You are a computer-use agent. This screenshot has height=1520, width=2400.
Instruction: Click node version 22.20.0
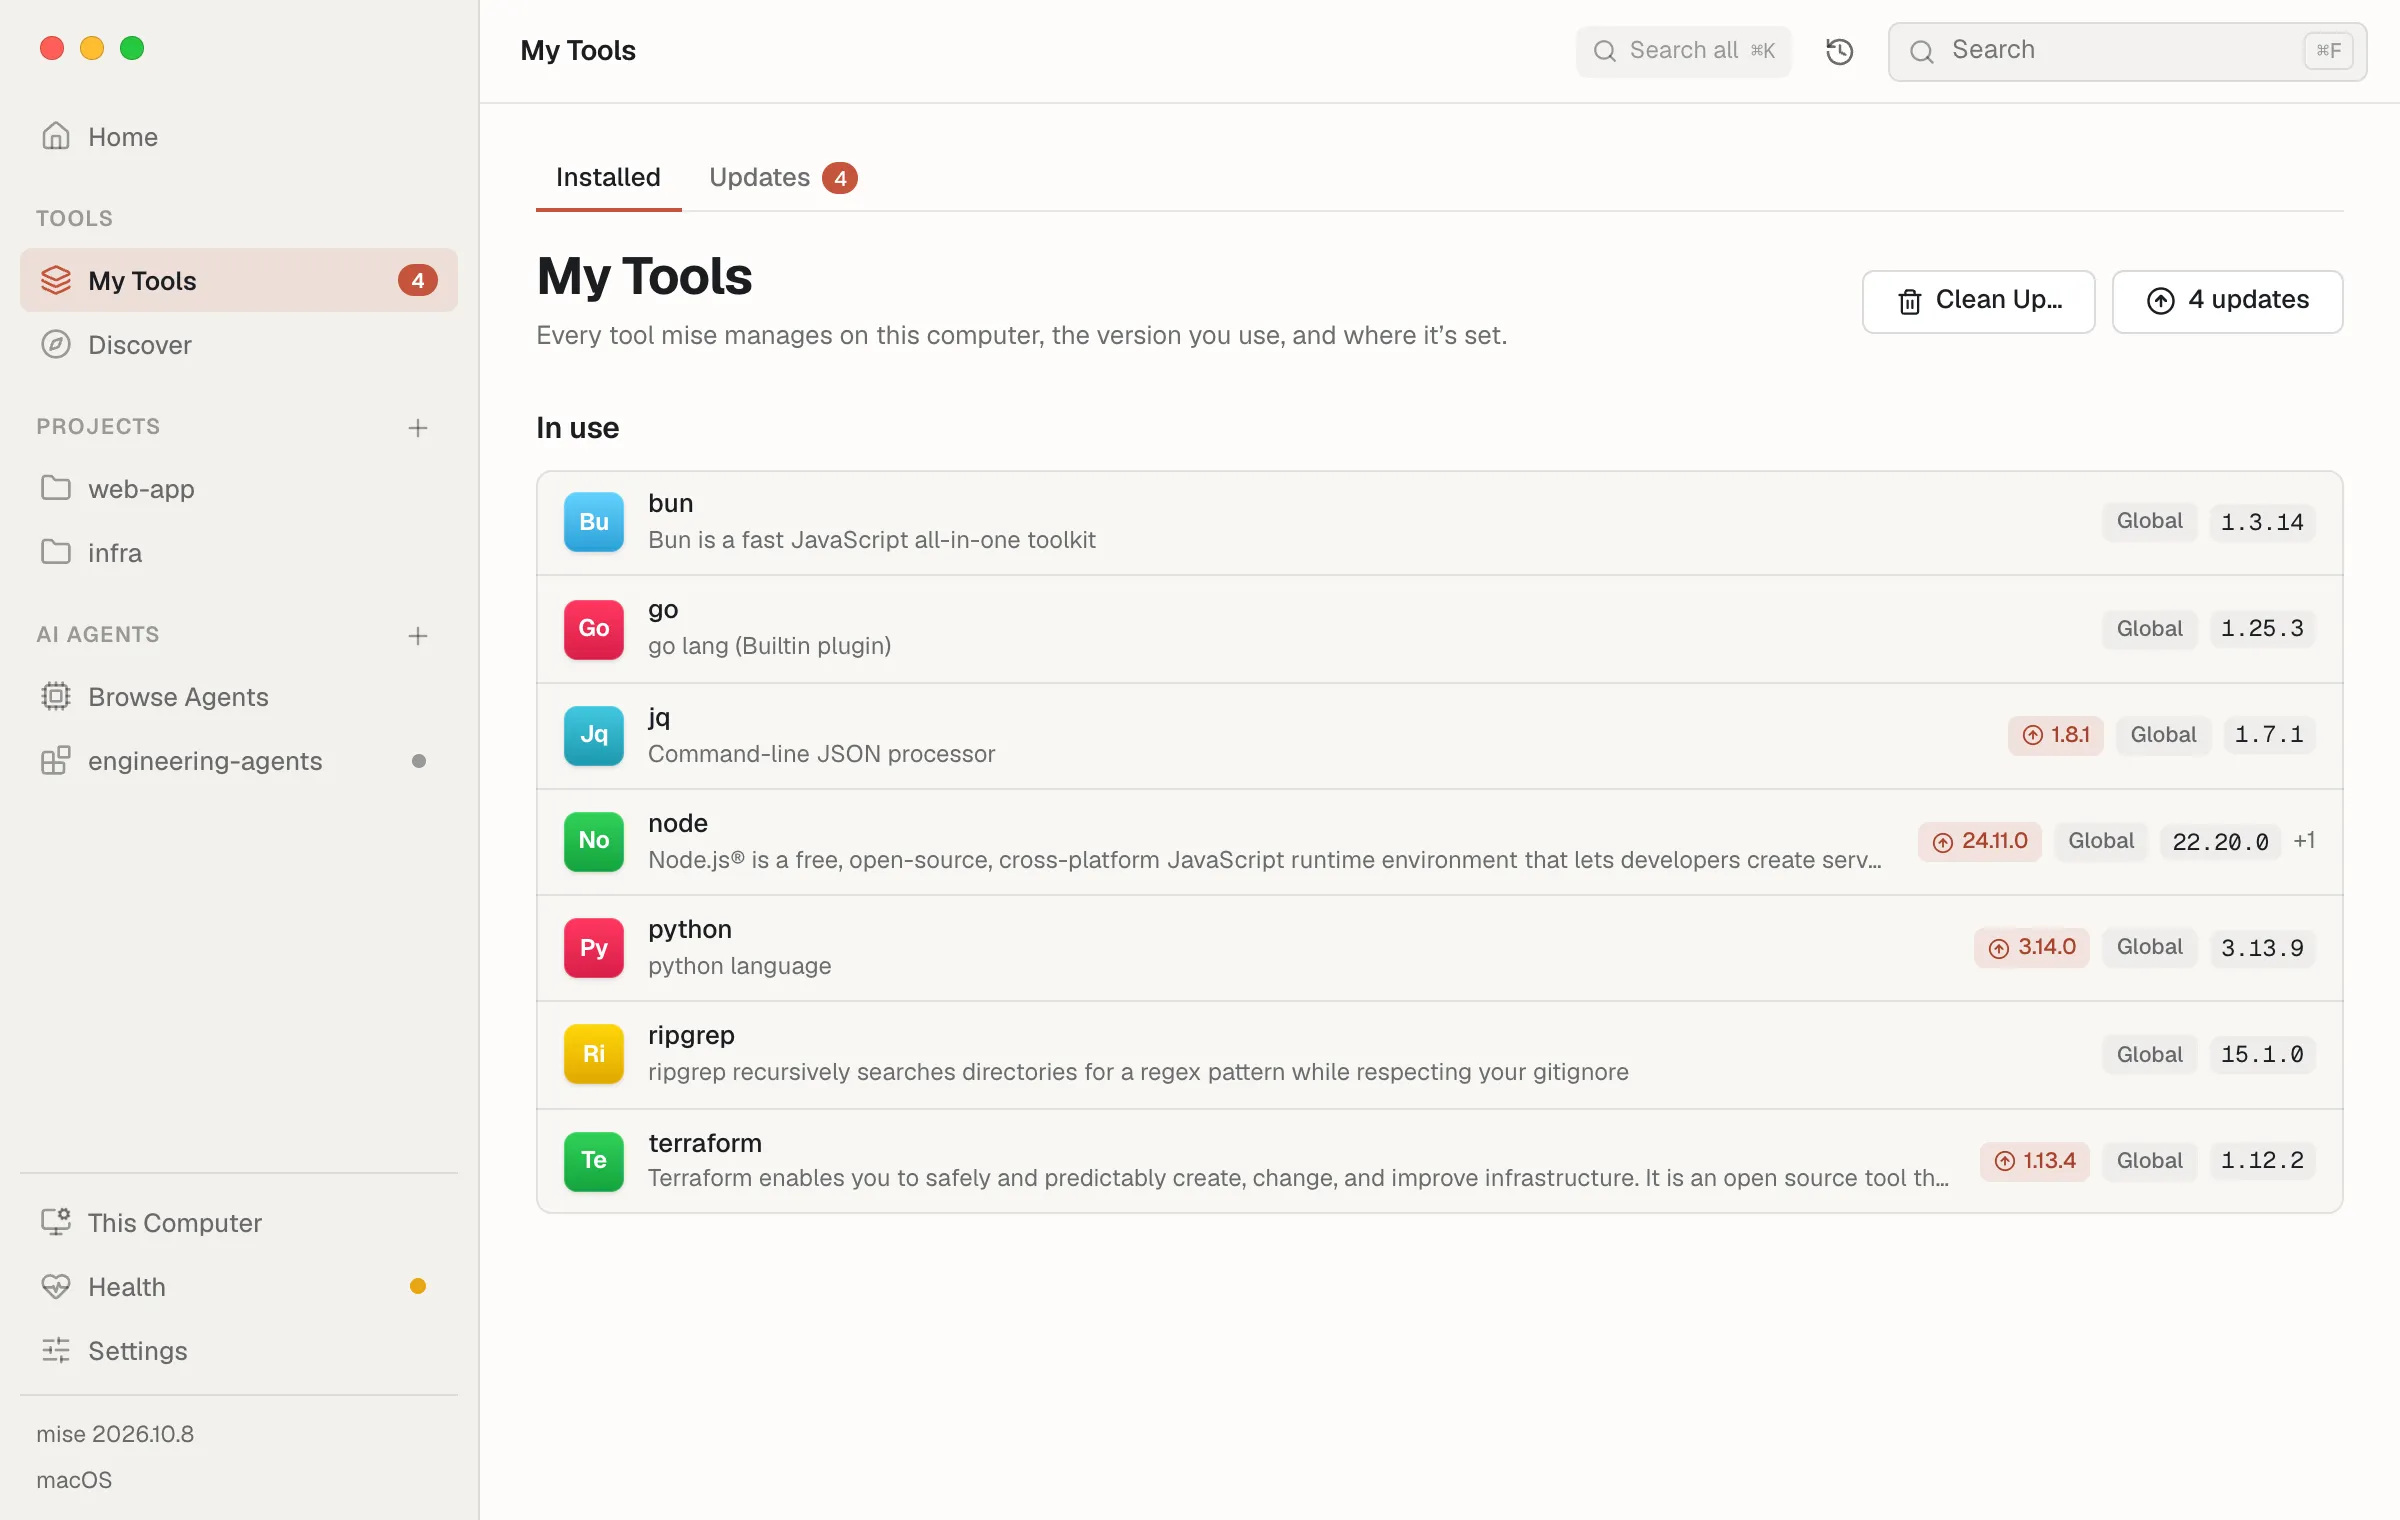tap(2220, 841)
